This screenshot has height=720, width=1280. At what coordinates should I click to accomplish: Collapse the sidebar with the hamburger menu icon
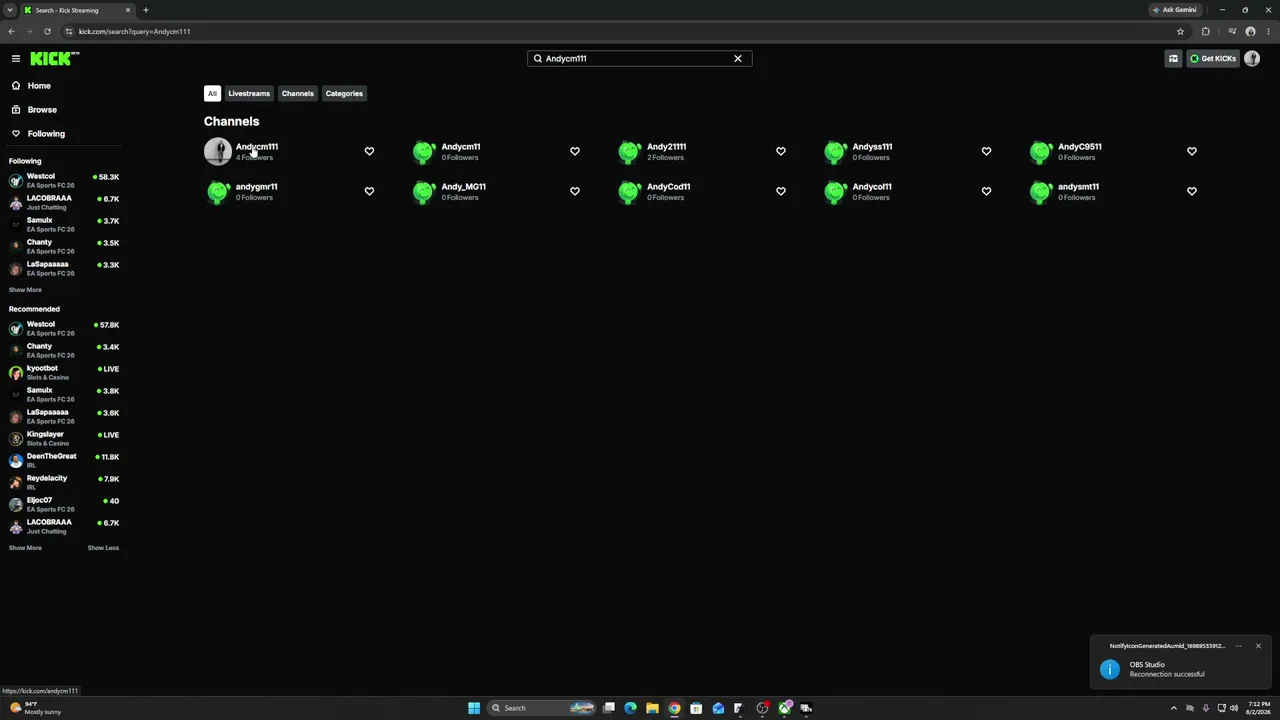[x=16, y=59]
